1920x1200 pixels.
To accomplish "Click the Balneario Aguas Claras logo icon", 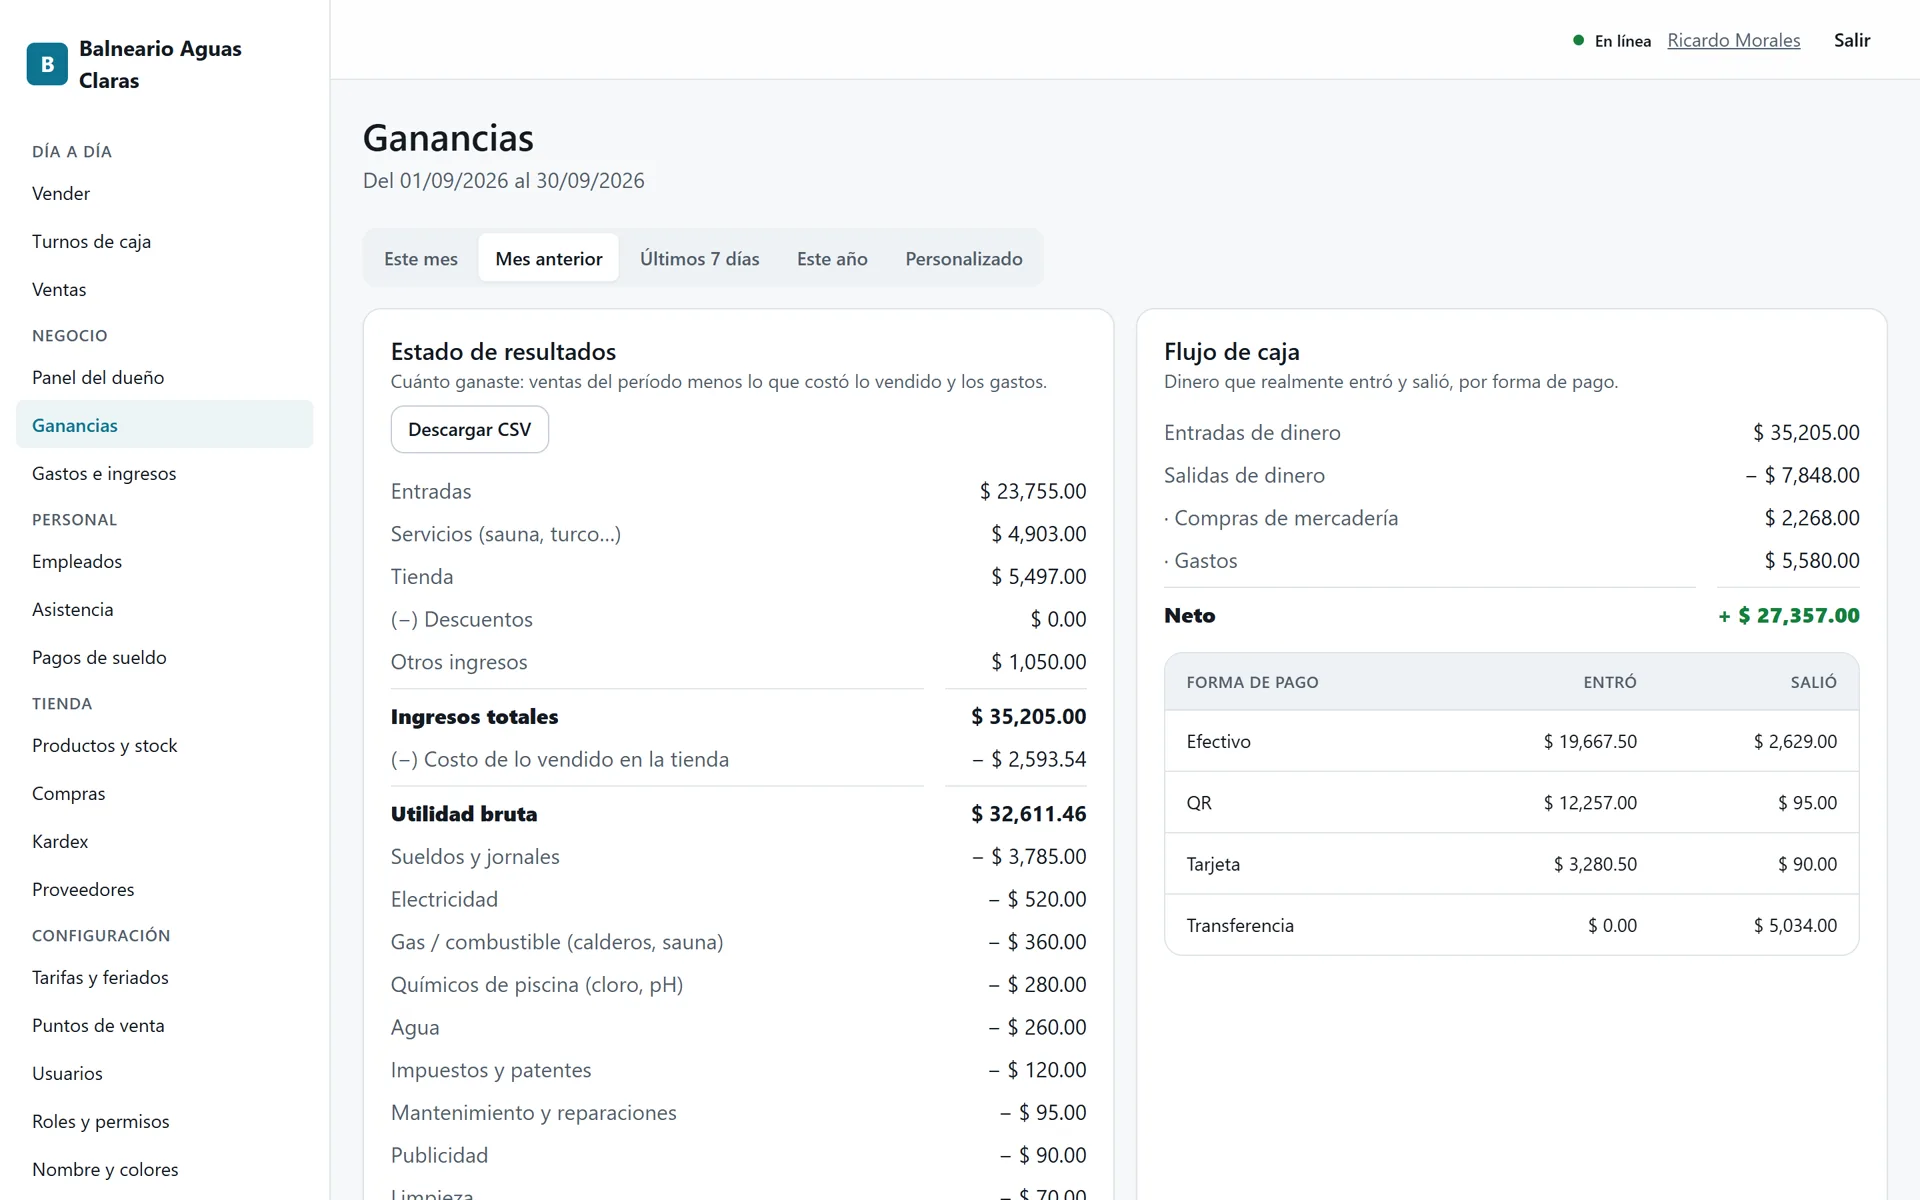I will pyautogui.click(x=47, y=64).
